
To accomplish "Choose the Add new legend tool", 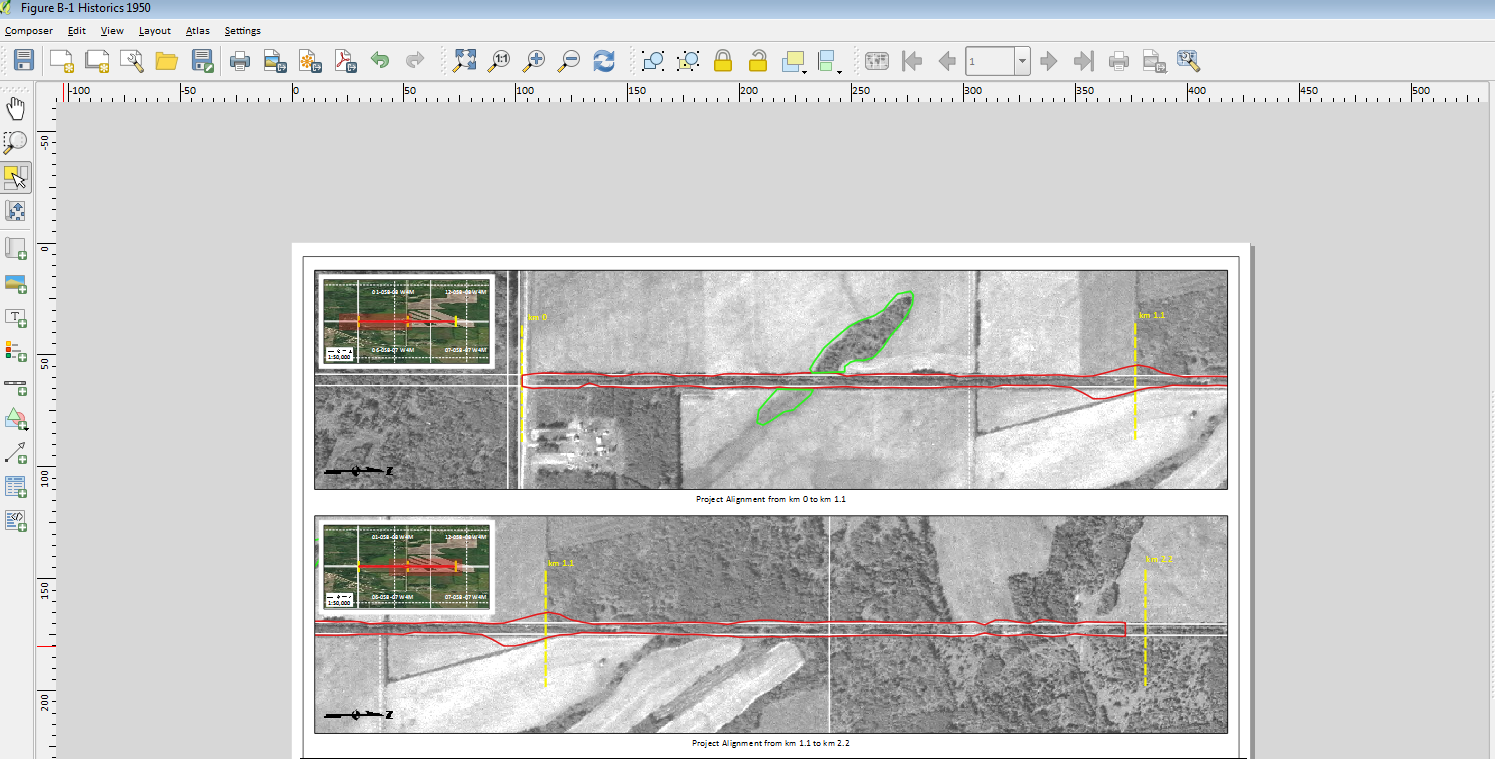I will point(16,352).
